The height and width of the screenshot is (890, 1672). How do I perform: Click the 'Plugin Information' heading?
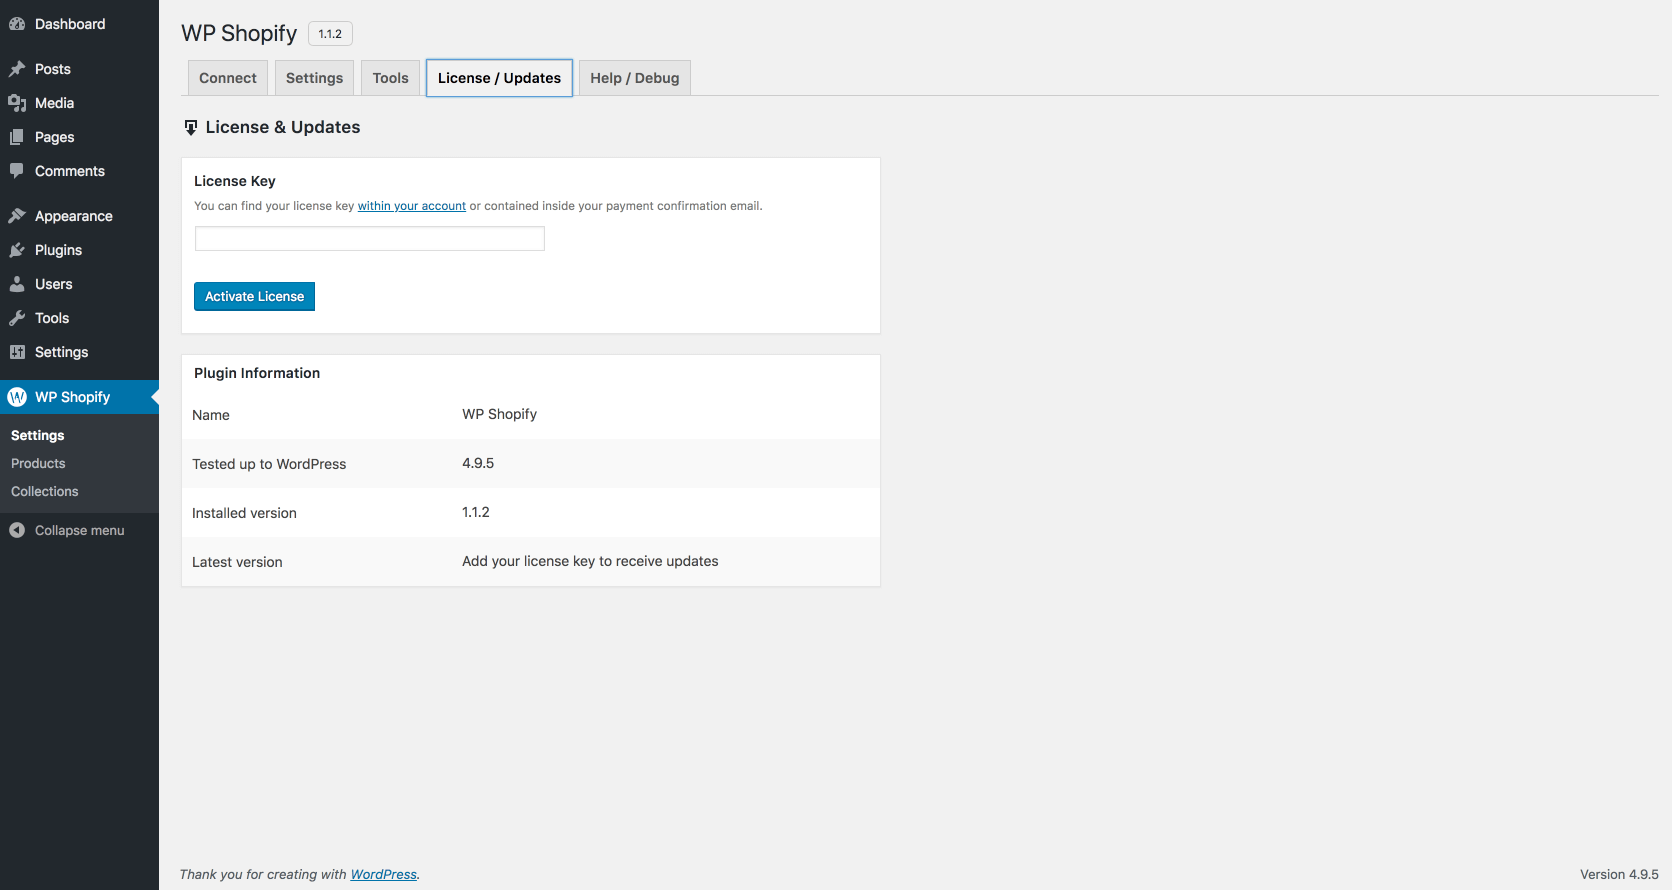tap(257, 373)
